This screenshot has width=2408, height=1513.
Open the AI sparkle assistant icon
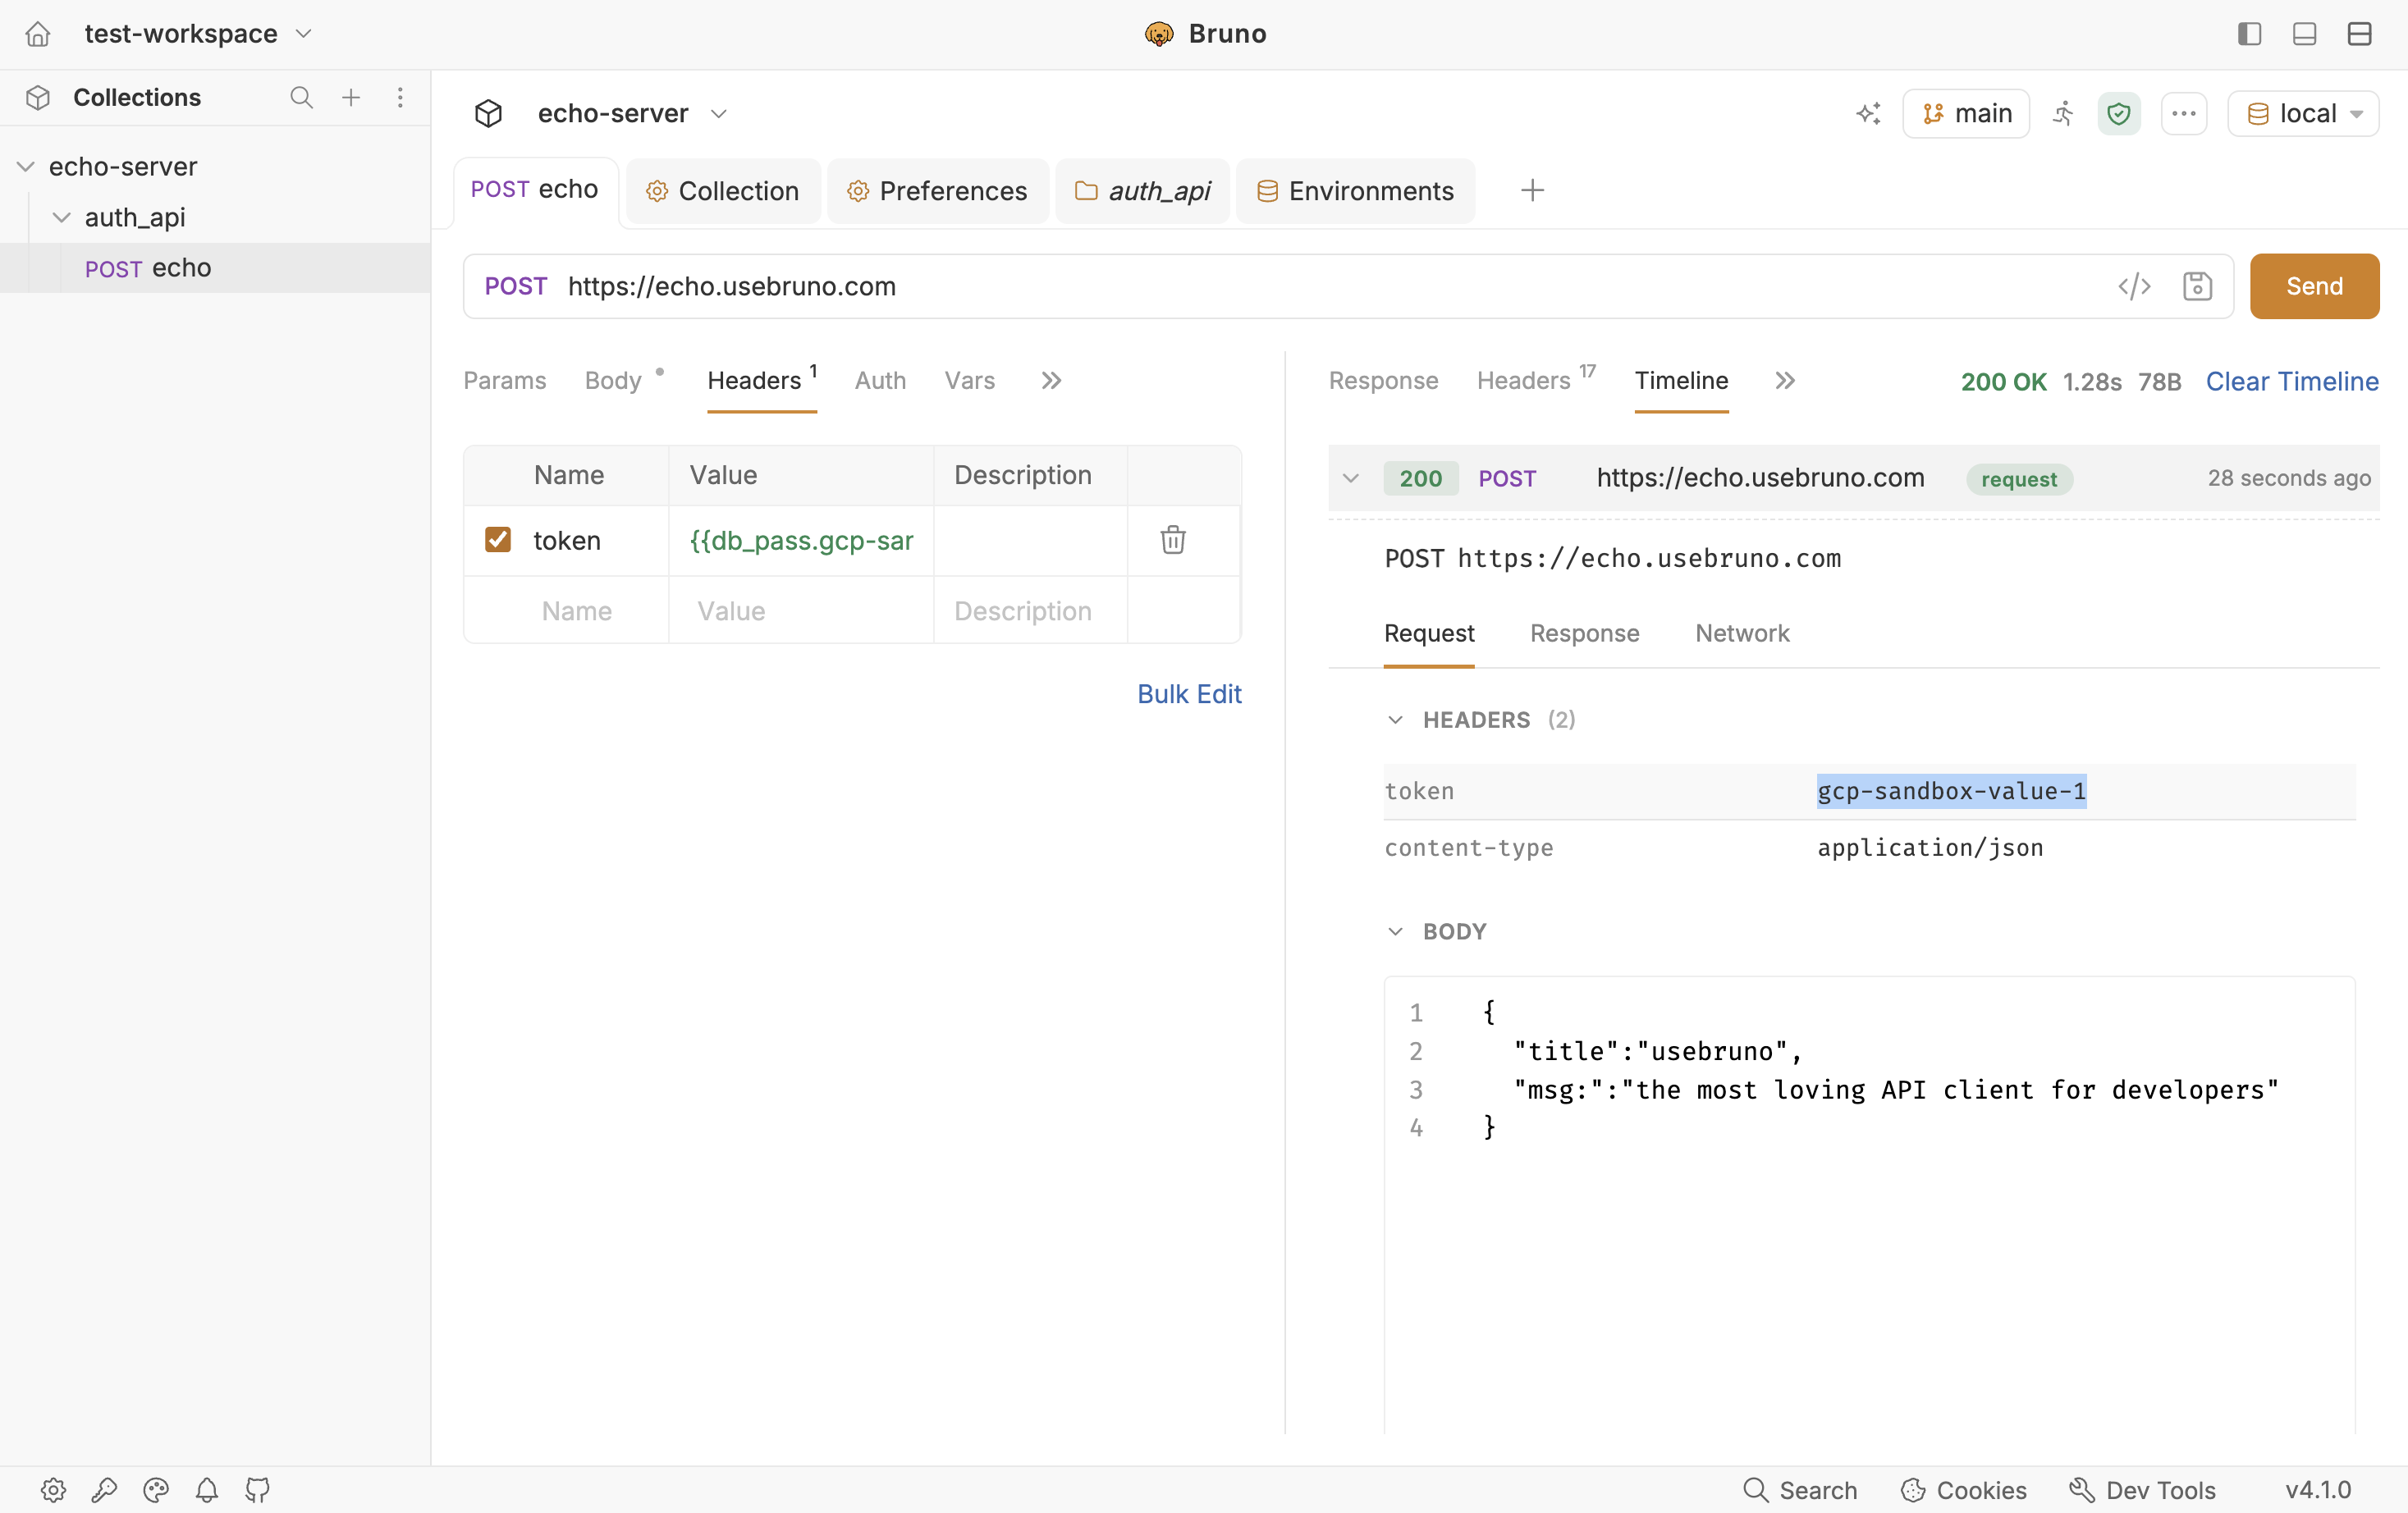1868,114
